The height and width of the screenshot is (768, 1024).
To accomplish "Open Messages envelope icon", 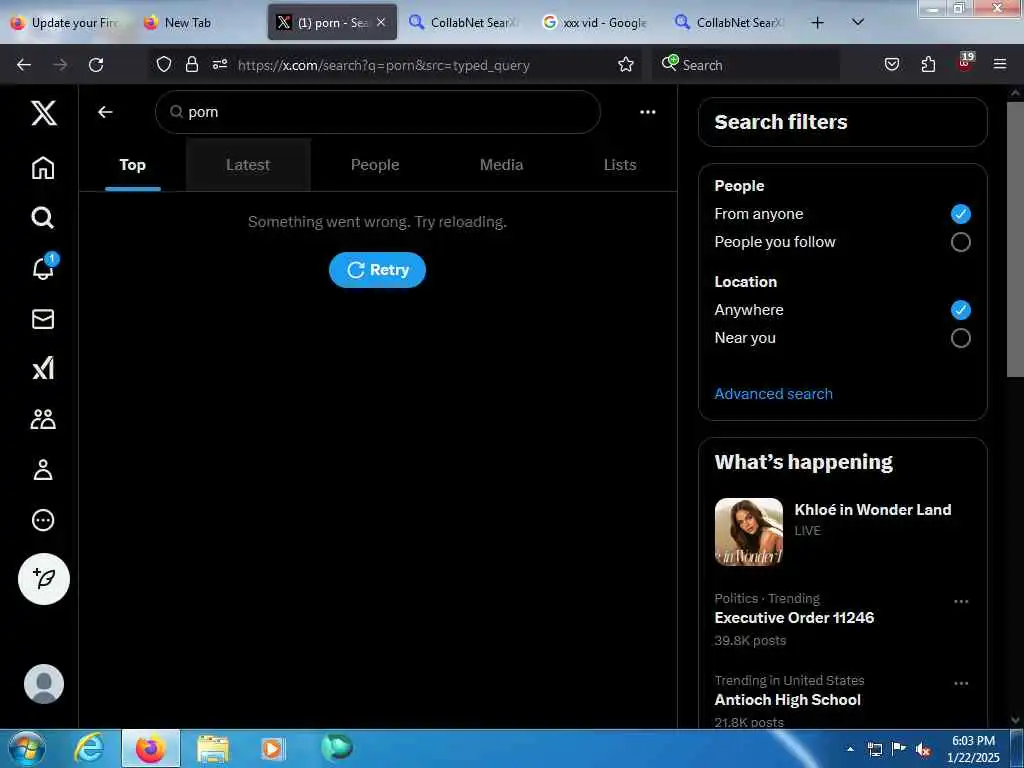I will tap(43, 319).
